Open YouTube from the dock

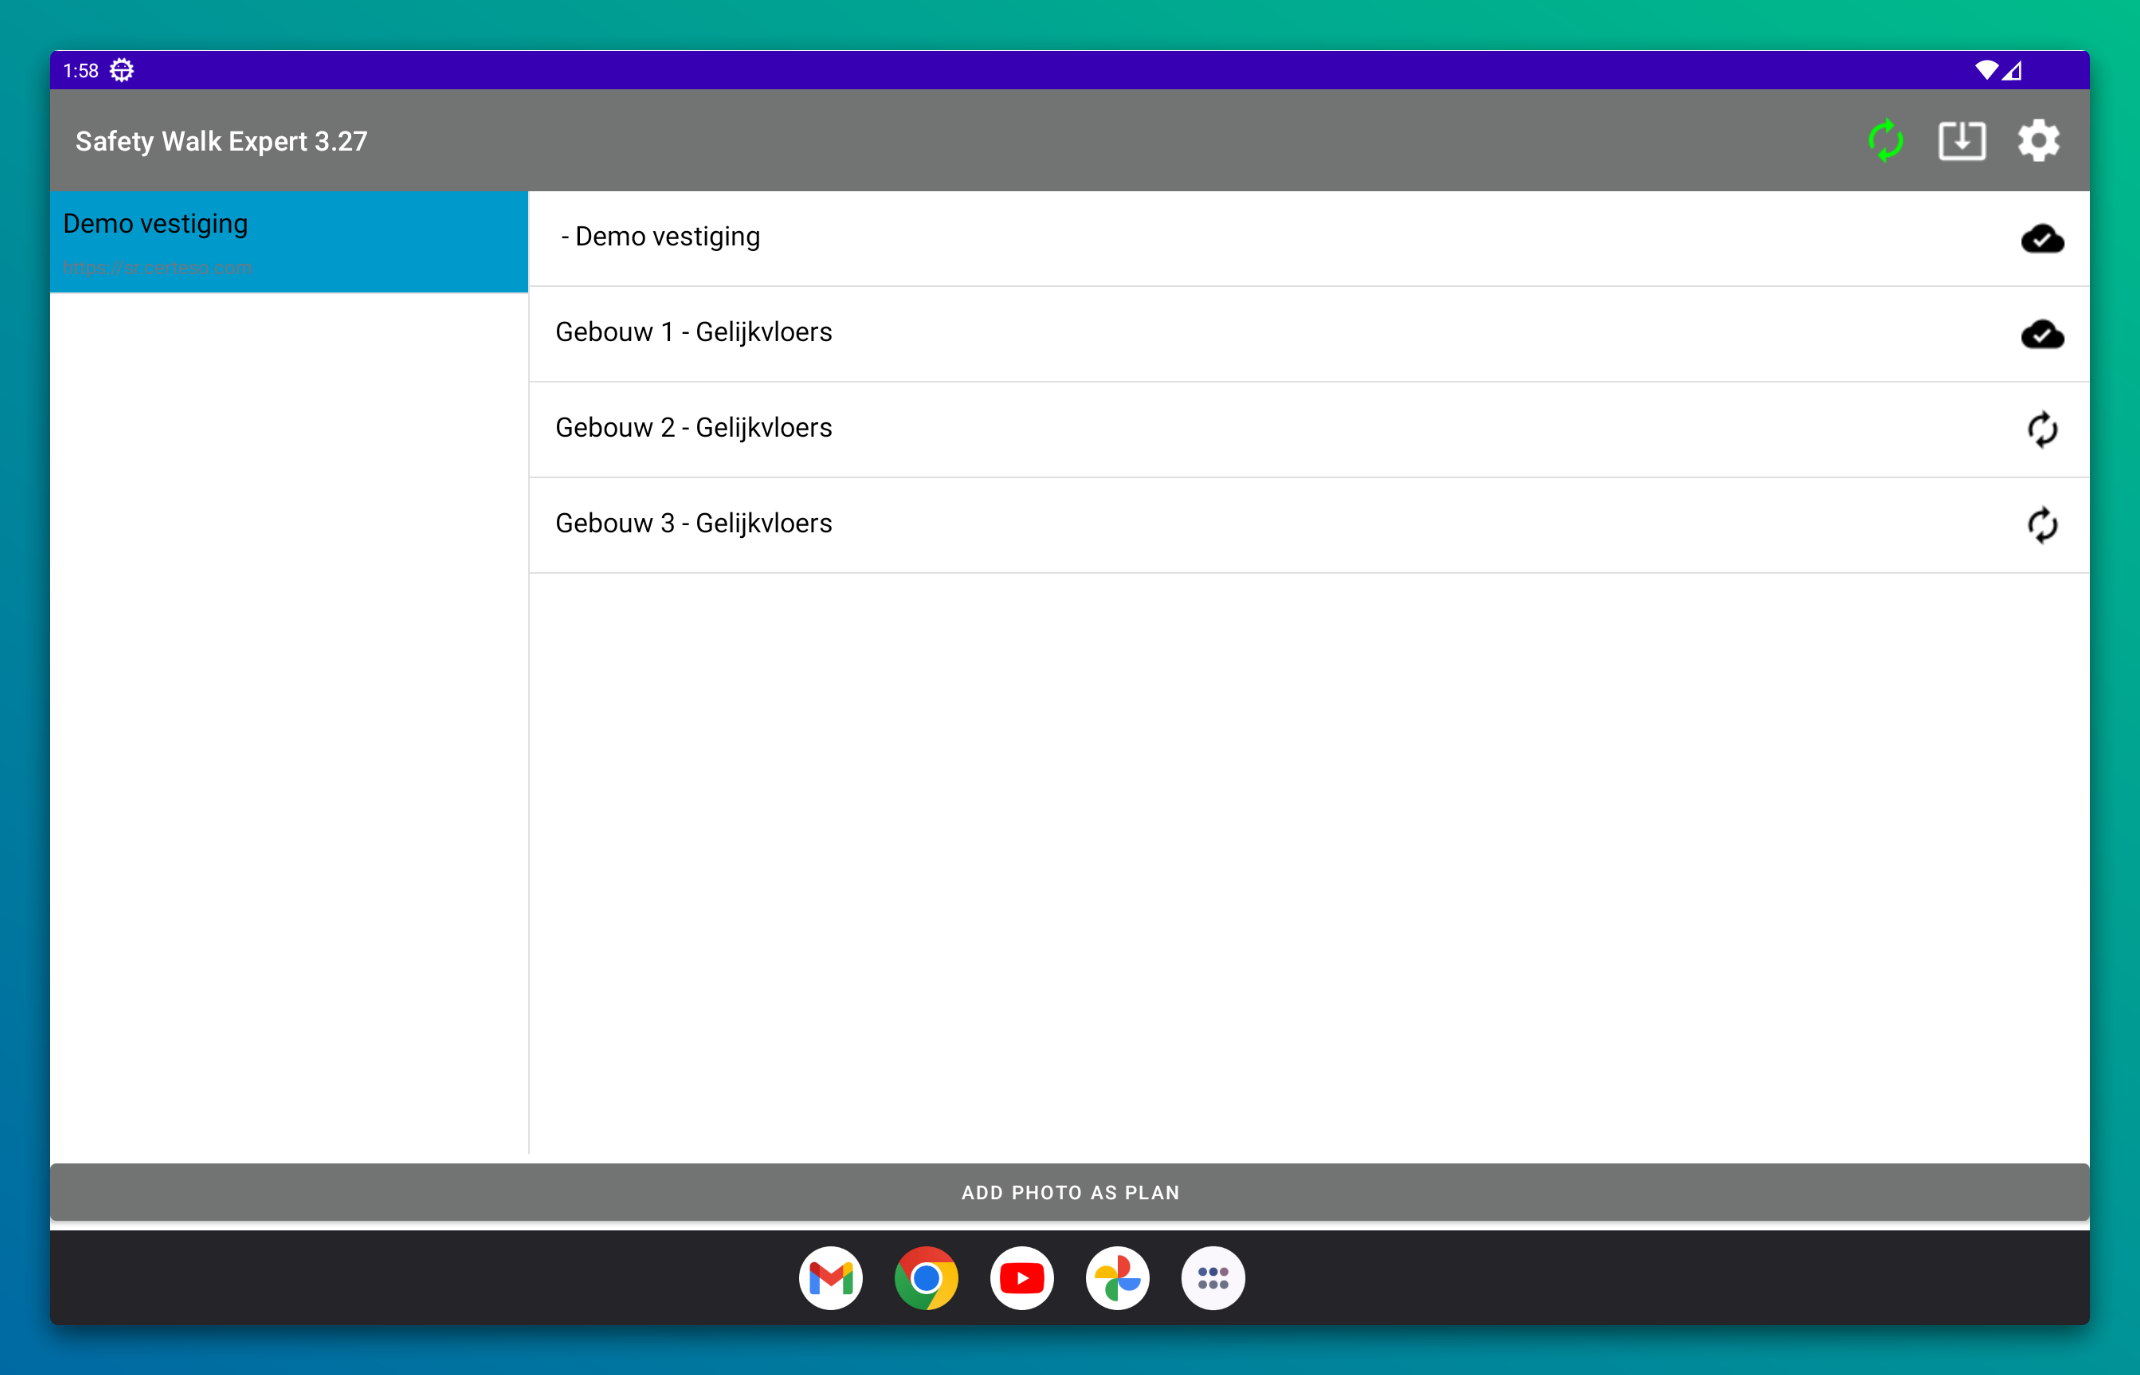coord(1021,1277)
